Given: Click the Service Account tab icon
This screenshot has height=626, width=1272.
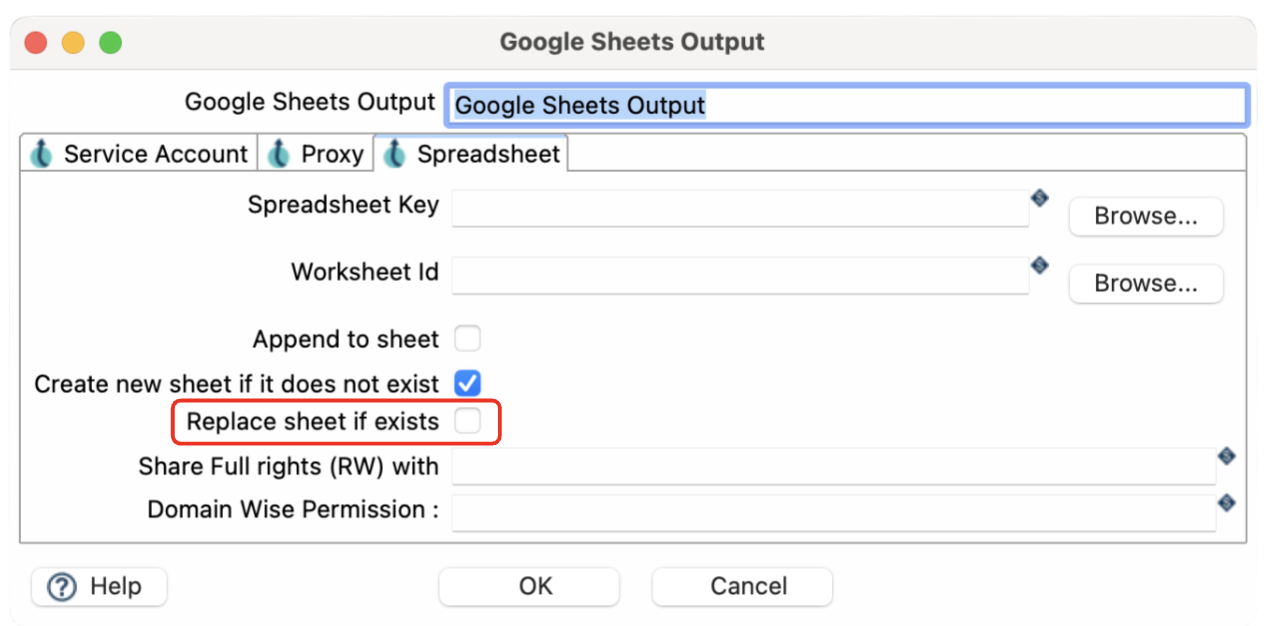Looking at the screenshot, I should pos(42,154).
